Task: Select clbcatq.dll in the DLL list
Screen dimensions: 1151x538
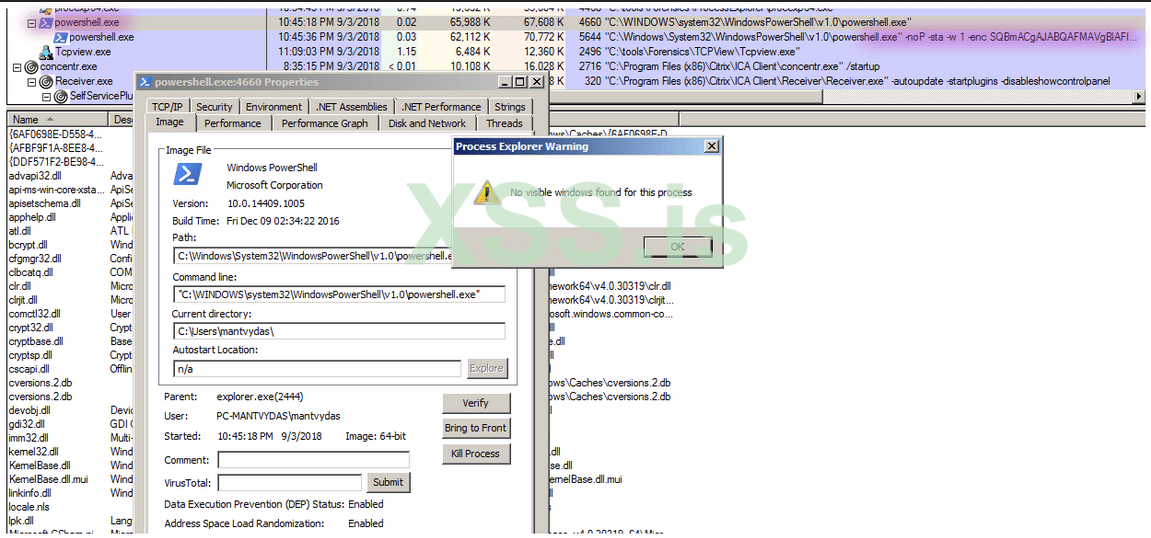Action: (33, 272)
